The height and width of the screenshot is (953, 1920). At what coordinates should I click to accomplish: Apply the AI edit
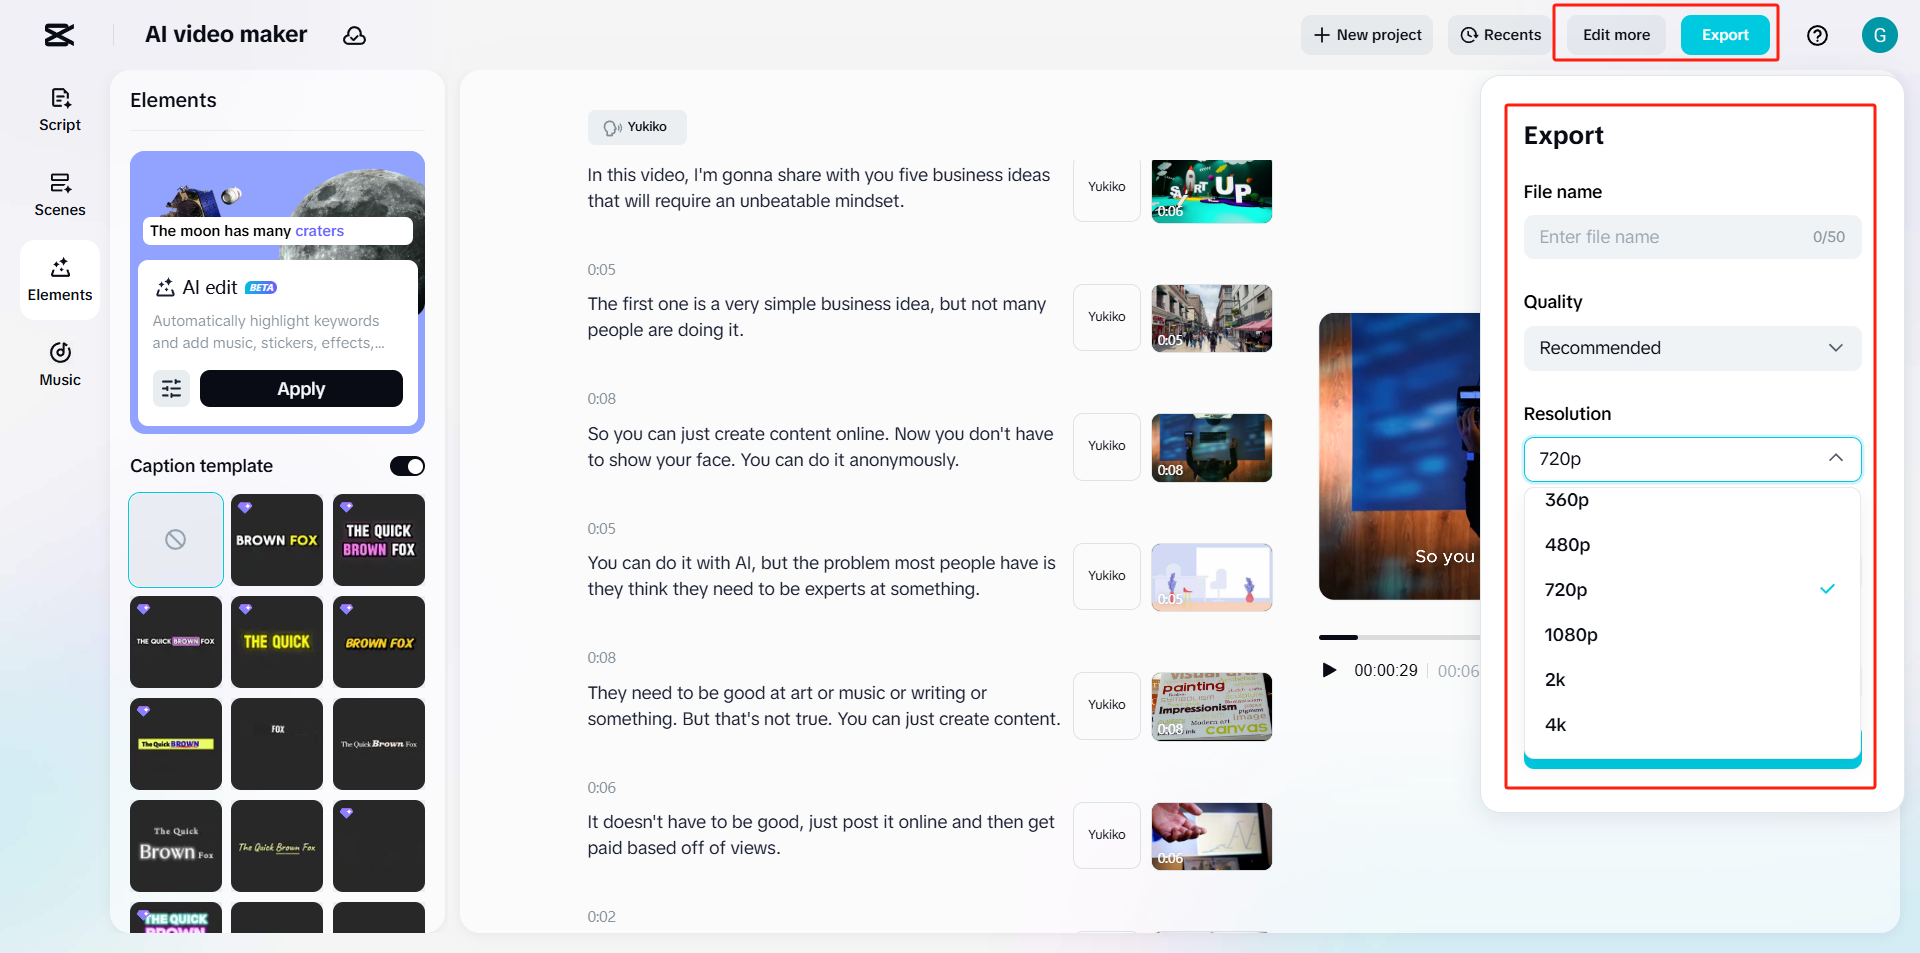pyautogui.click(x=301, y=388)
